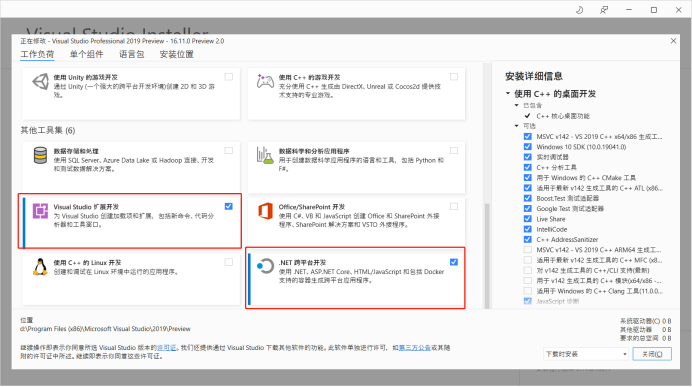
Task: Close the modify dialog with the X
Action: (673, 41)
